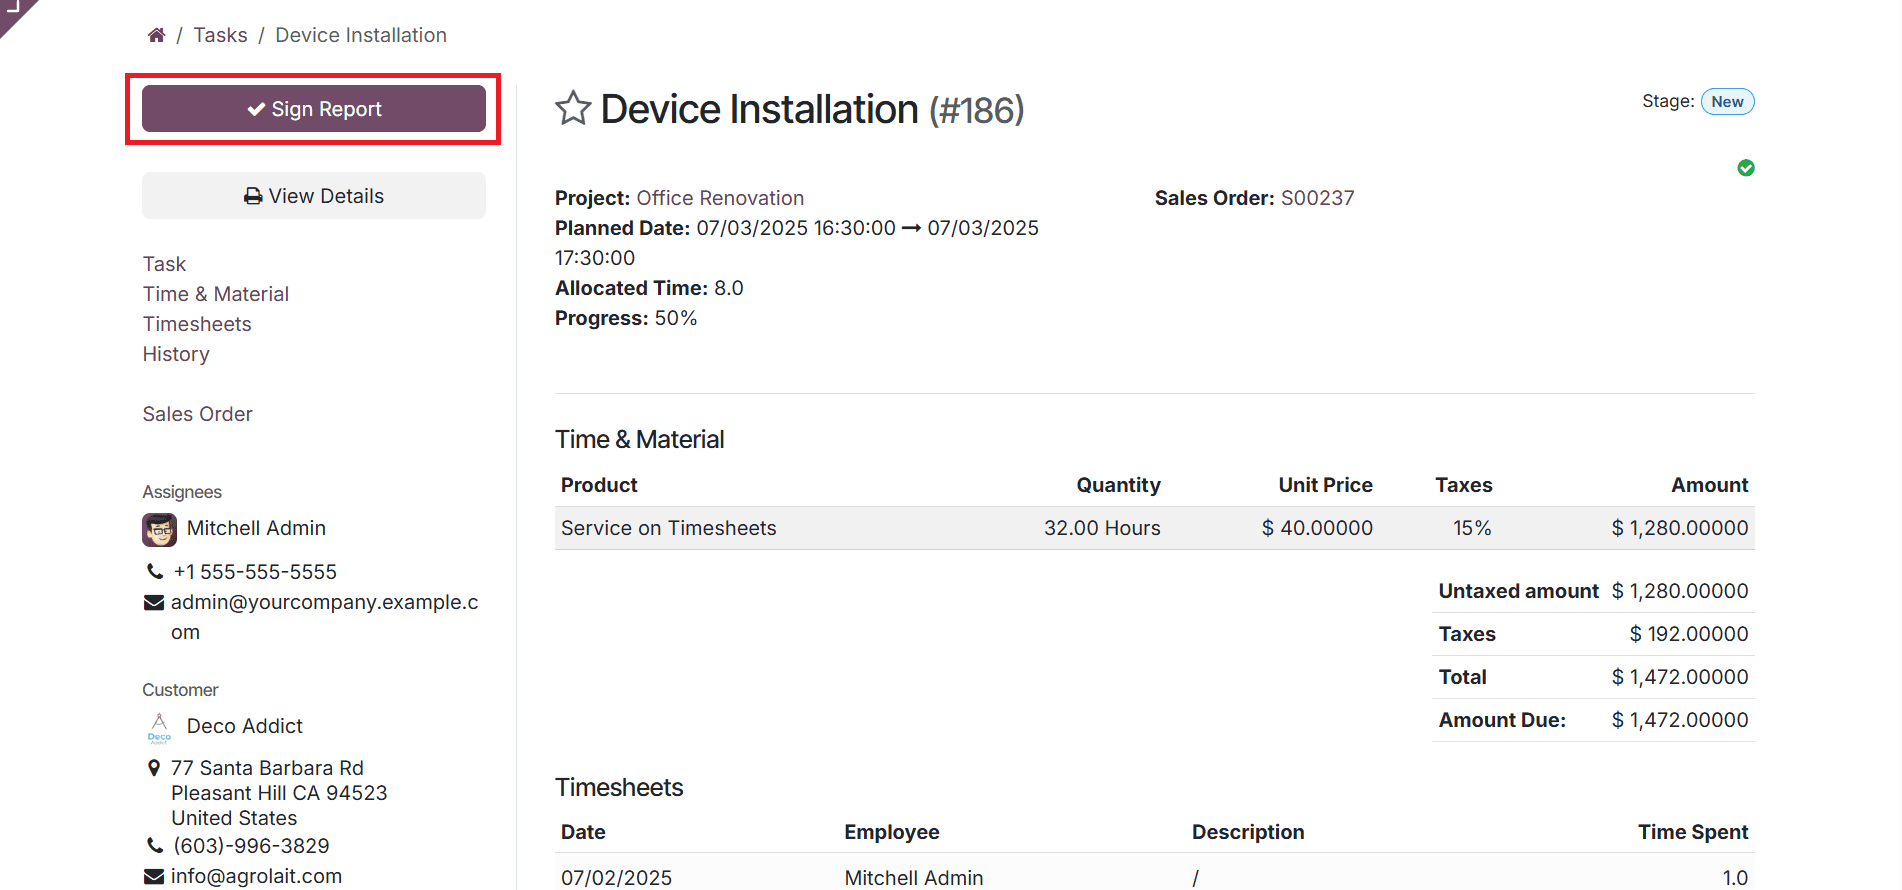Open Tasks breadcrumb link
The height and width of the screenshot is (890, 1902).
[x=220, y=35]
